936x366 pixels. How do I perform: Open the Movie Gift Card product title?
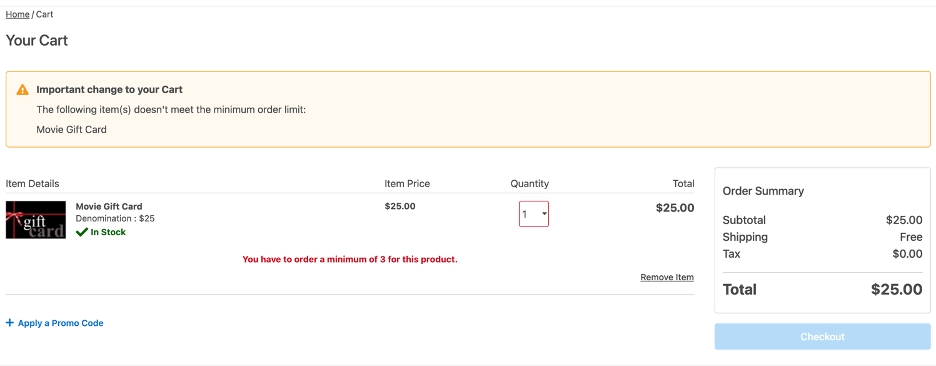(x=109, y=207)
